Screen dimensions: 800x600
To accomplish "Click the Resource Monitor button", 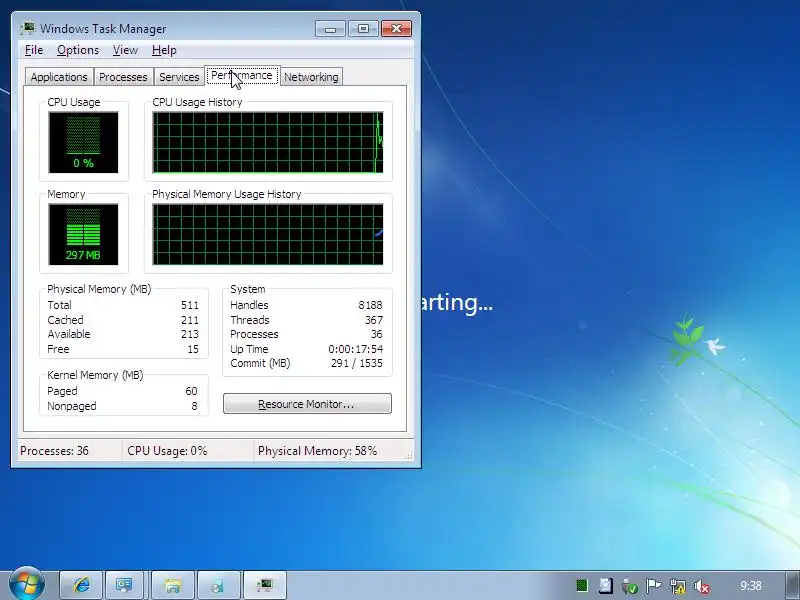I will 307,404.
